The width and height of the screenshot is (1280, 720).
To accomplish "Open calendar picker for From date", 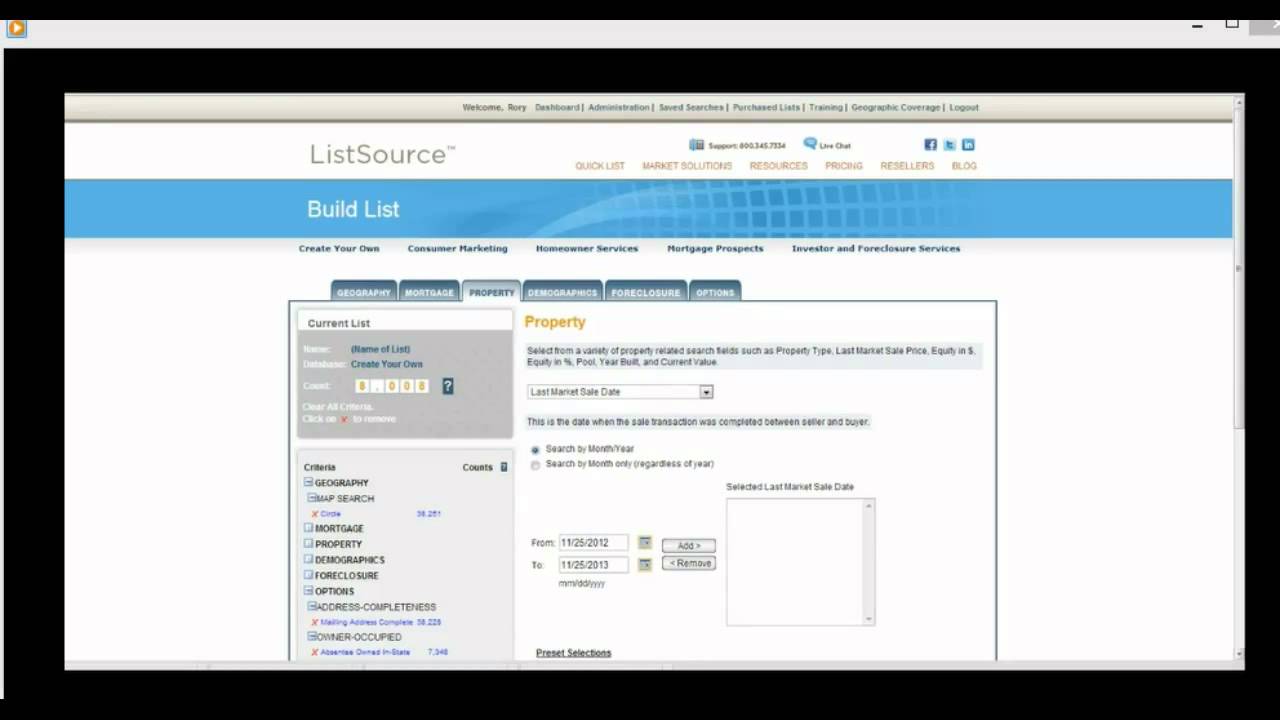I will [x=645, y=543].
